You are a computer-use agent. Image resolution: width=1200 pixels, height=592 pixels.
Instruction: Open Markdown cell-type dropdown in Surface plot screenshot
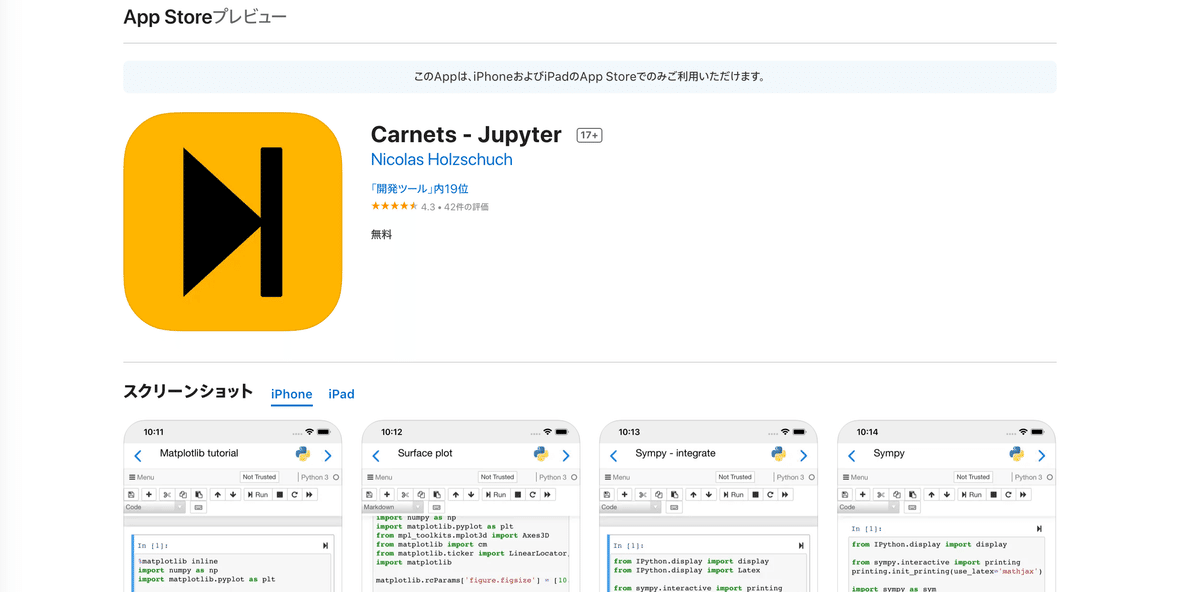click(392, 507)
